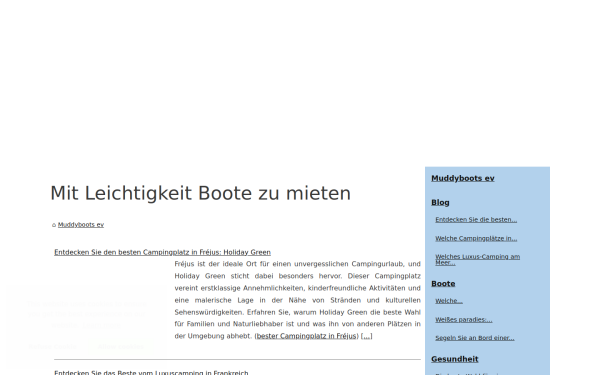
Task: Open sidebar link 'Entdecken Sie die besten...'
Action: [x=476, y=220]
